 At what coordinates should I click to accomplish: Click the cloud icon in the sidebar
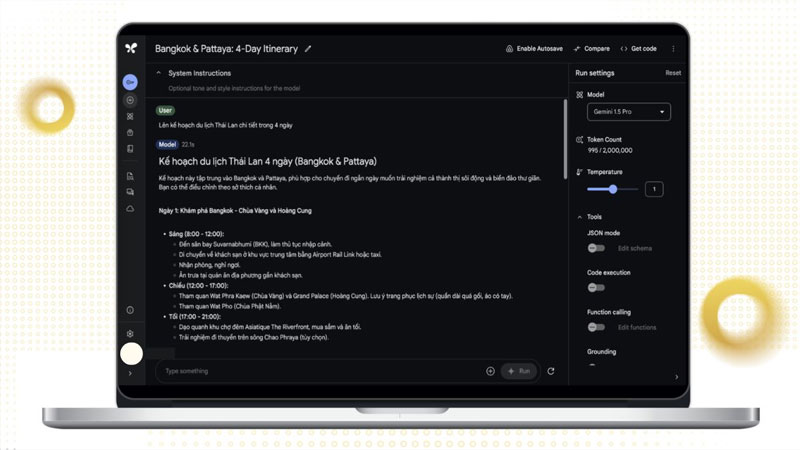[130, 209]
